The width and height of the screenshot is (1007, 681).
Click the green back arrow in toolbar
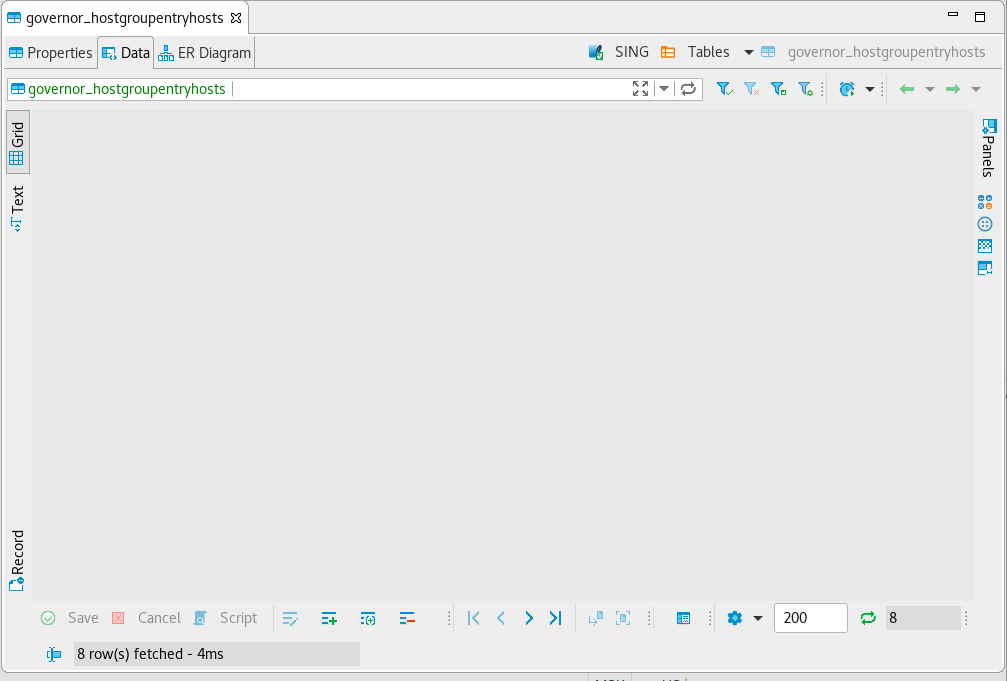point(907,89)
